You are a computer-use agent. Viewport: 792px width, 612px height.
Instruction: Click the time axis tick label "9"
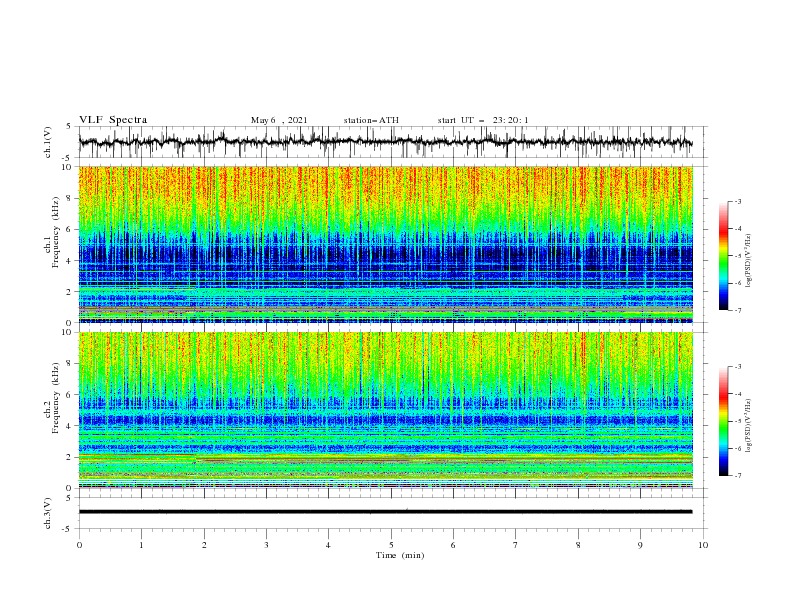[640, 545]
